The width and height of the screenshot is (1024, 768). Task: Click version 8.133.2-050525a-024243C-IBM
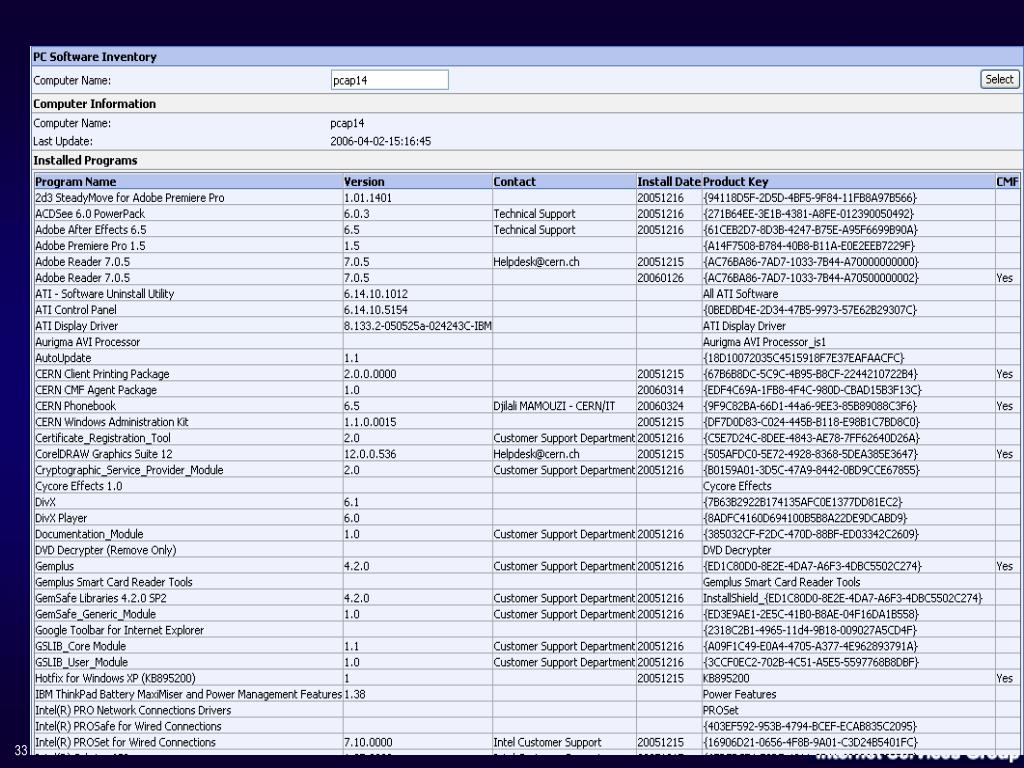[418, 326]
